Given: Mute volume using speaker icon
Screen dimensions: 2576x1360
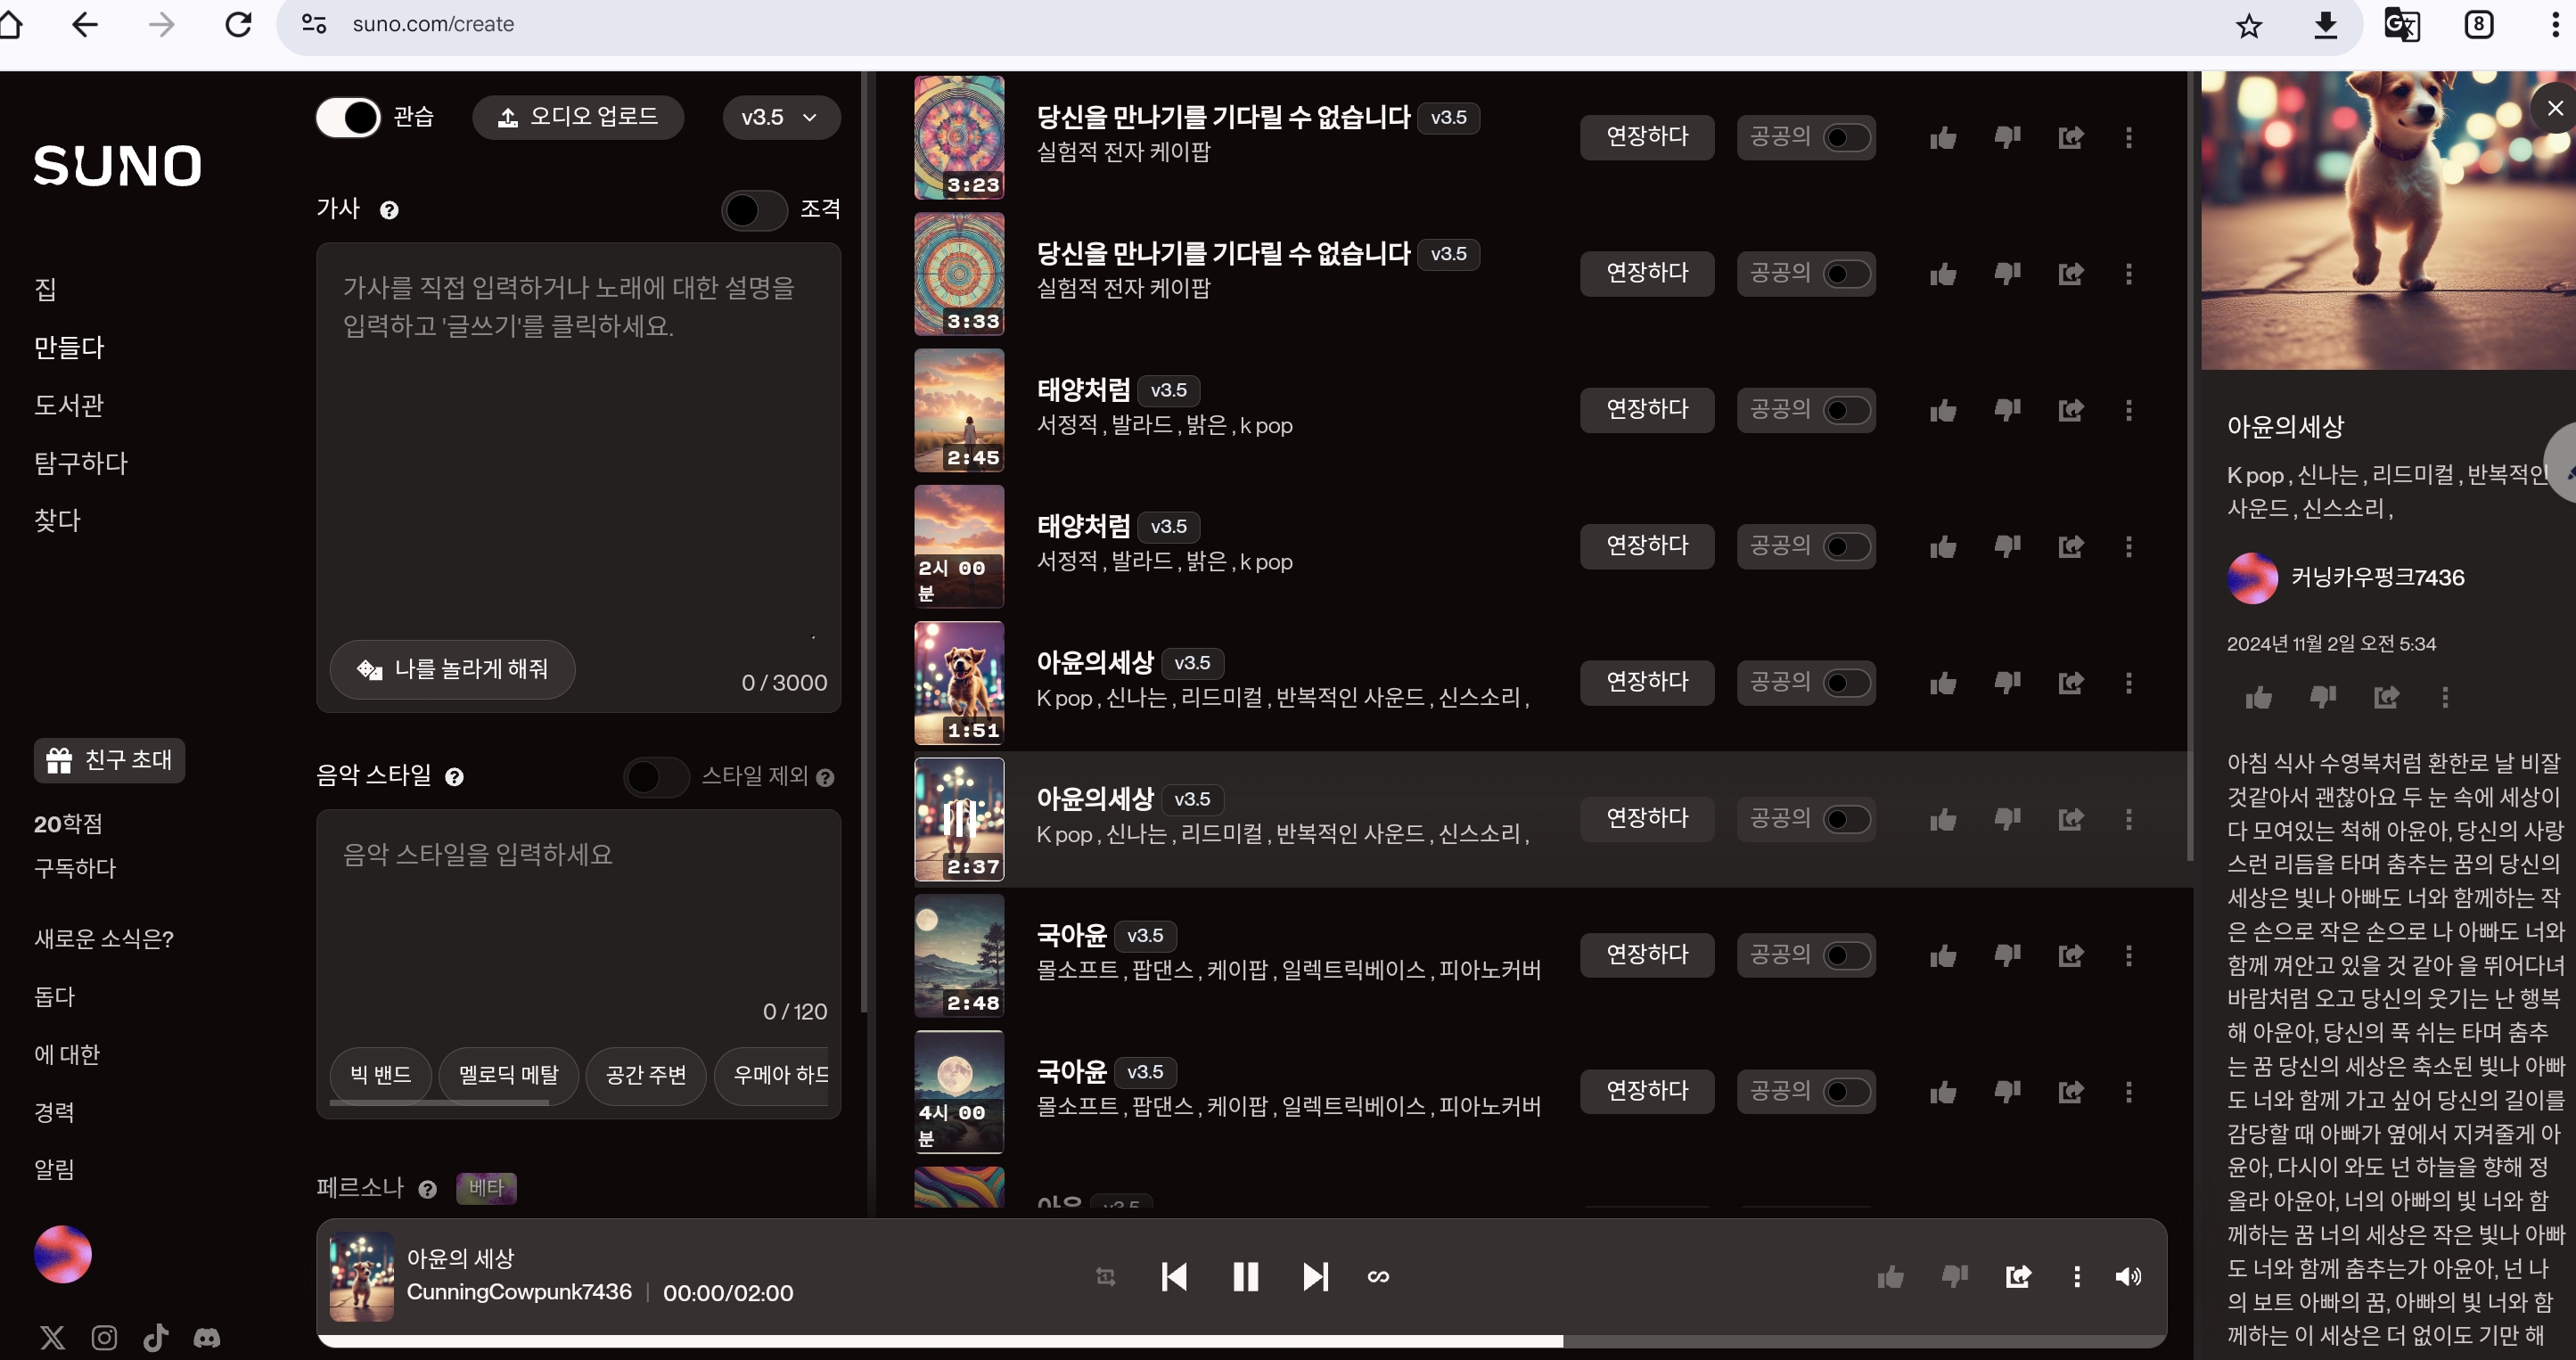Looking at the screenshot, I should (2128, 1277).
